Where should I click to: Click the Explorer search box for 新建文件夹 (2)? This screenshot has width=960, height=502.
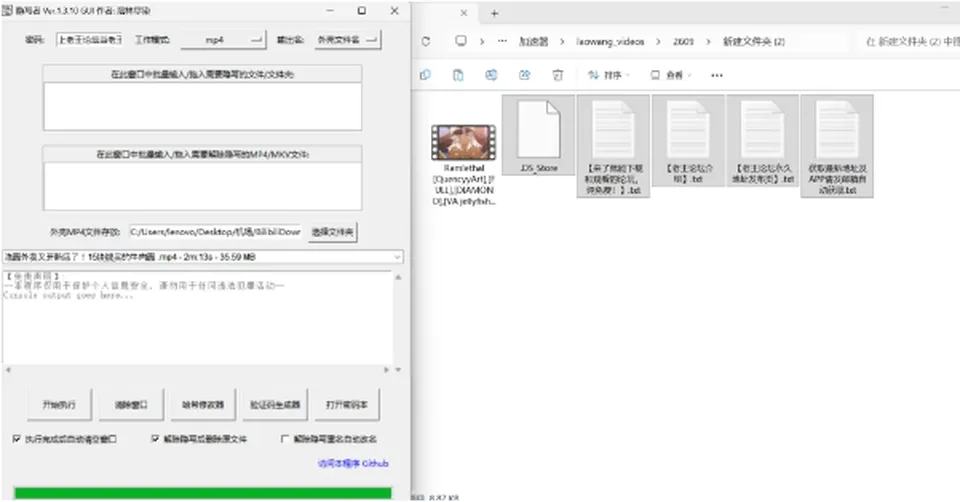click(909, 42)
